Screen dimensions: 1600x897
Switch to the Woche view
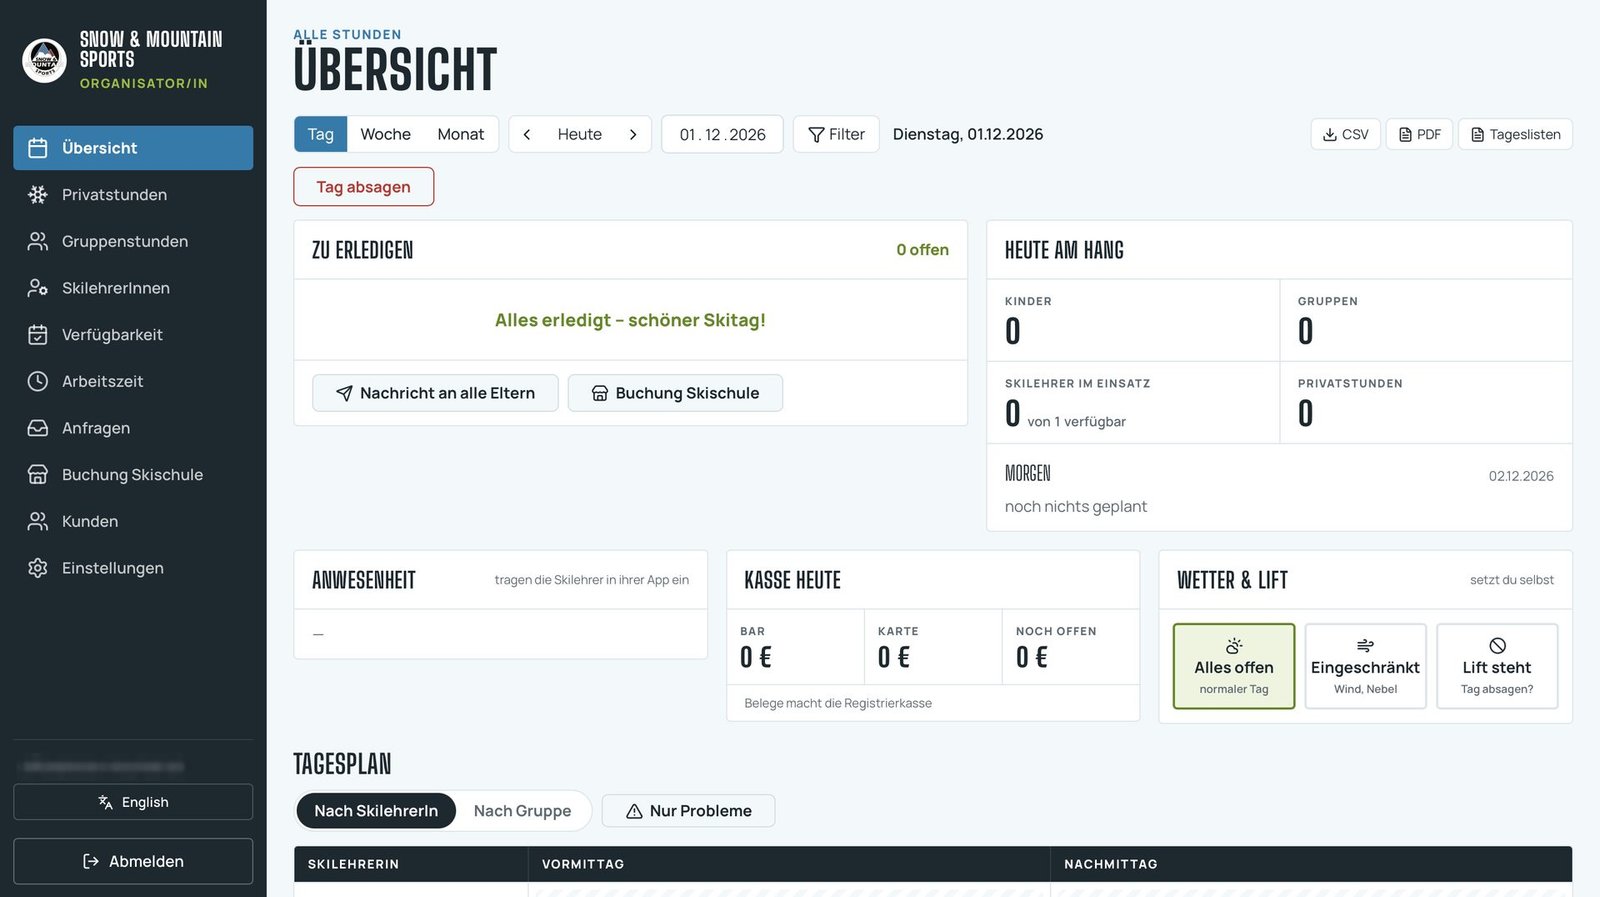click(386, 134)
